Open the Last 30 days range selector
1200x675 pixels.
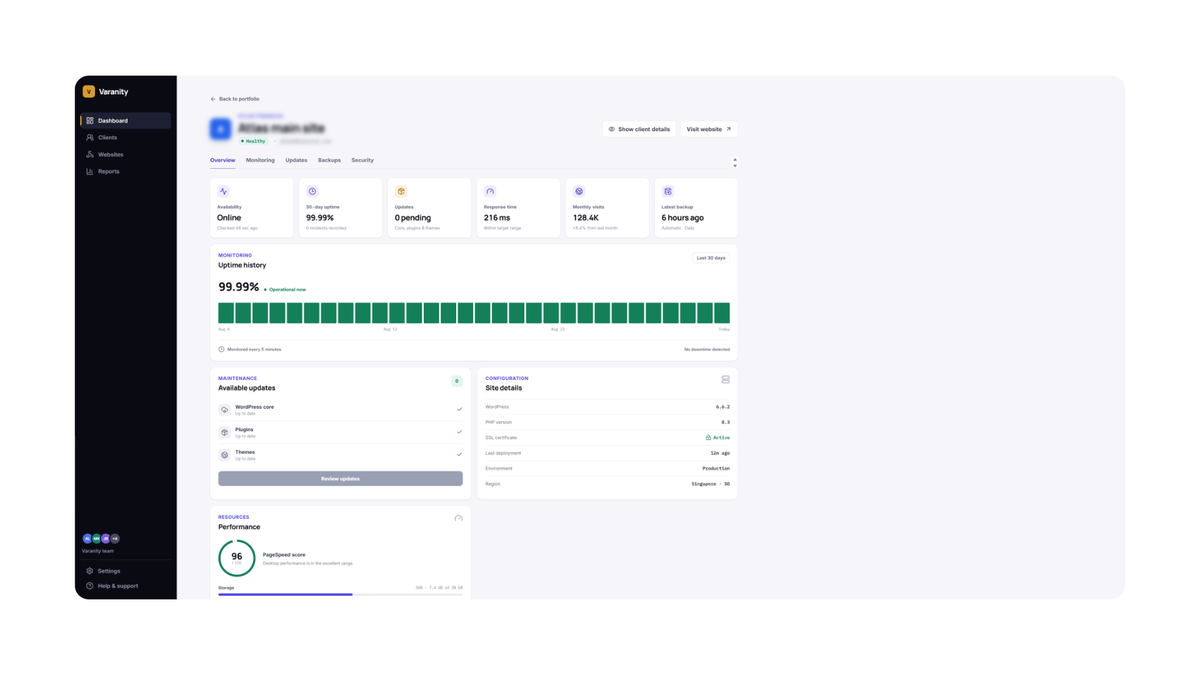[711, 258]
